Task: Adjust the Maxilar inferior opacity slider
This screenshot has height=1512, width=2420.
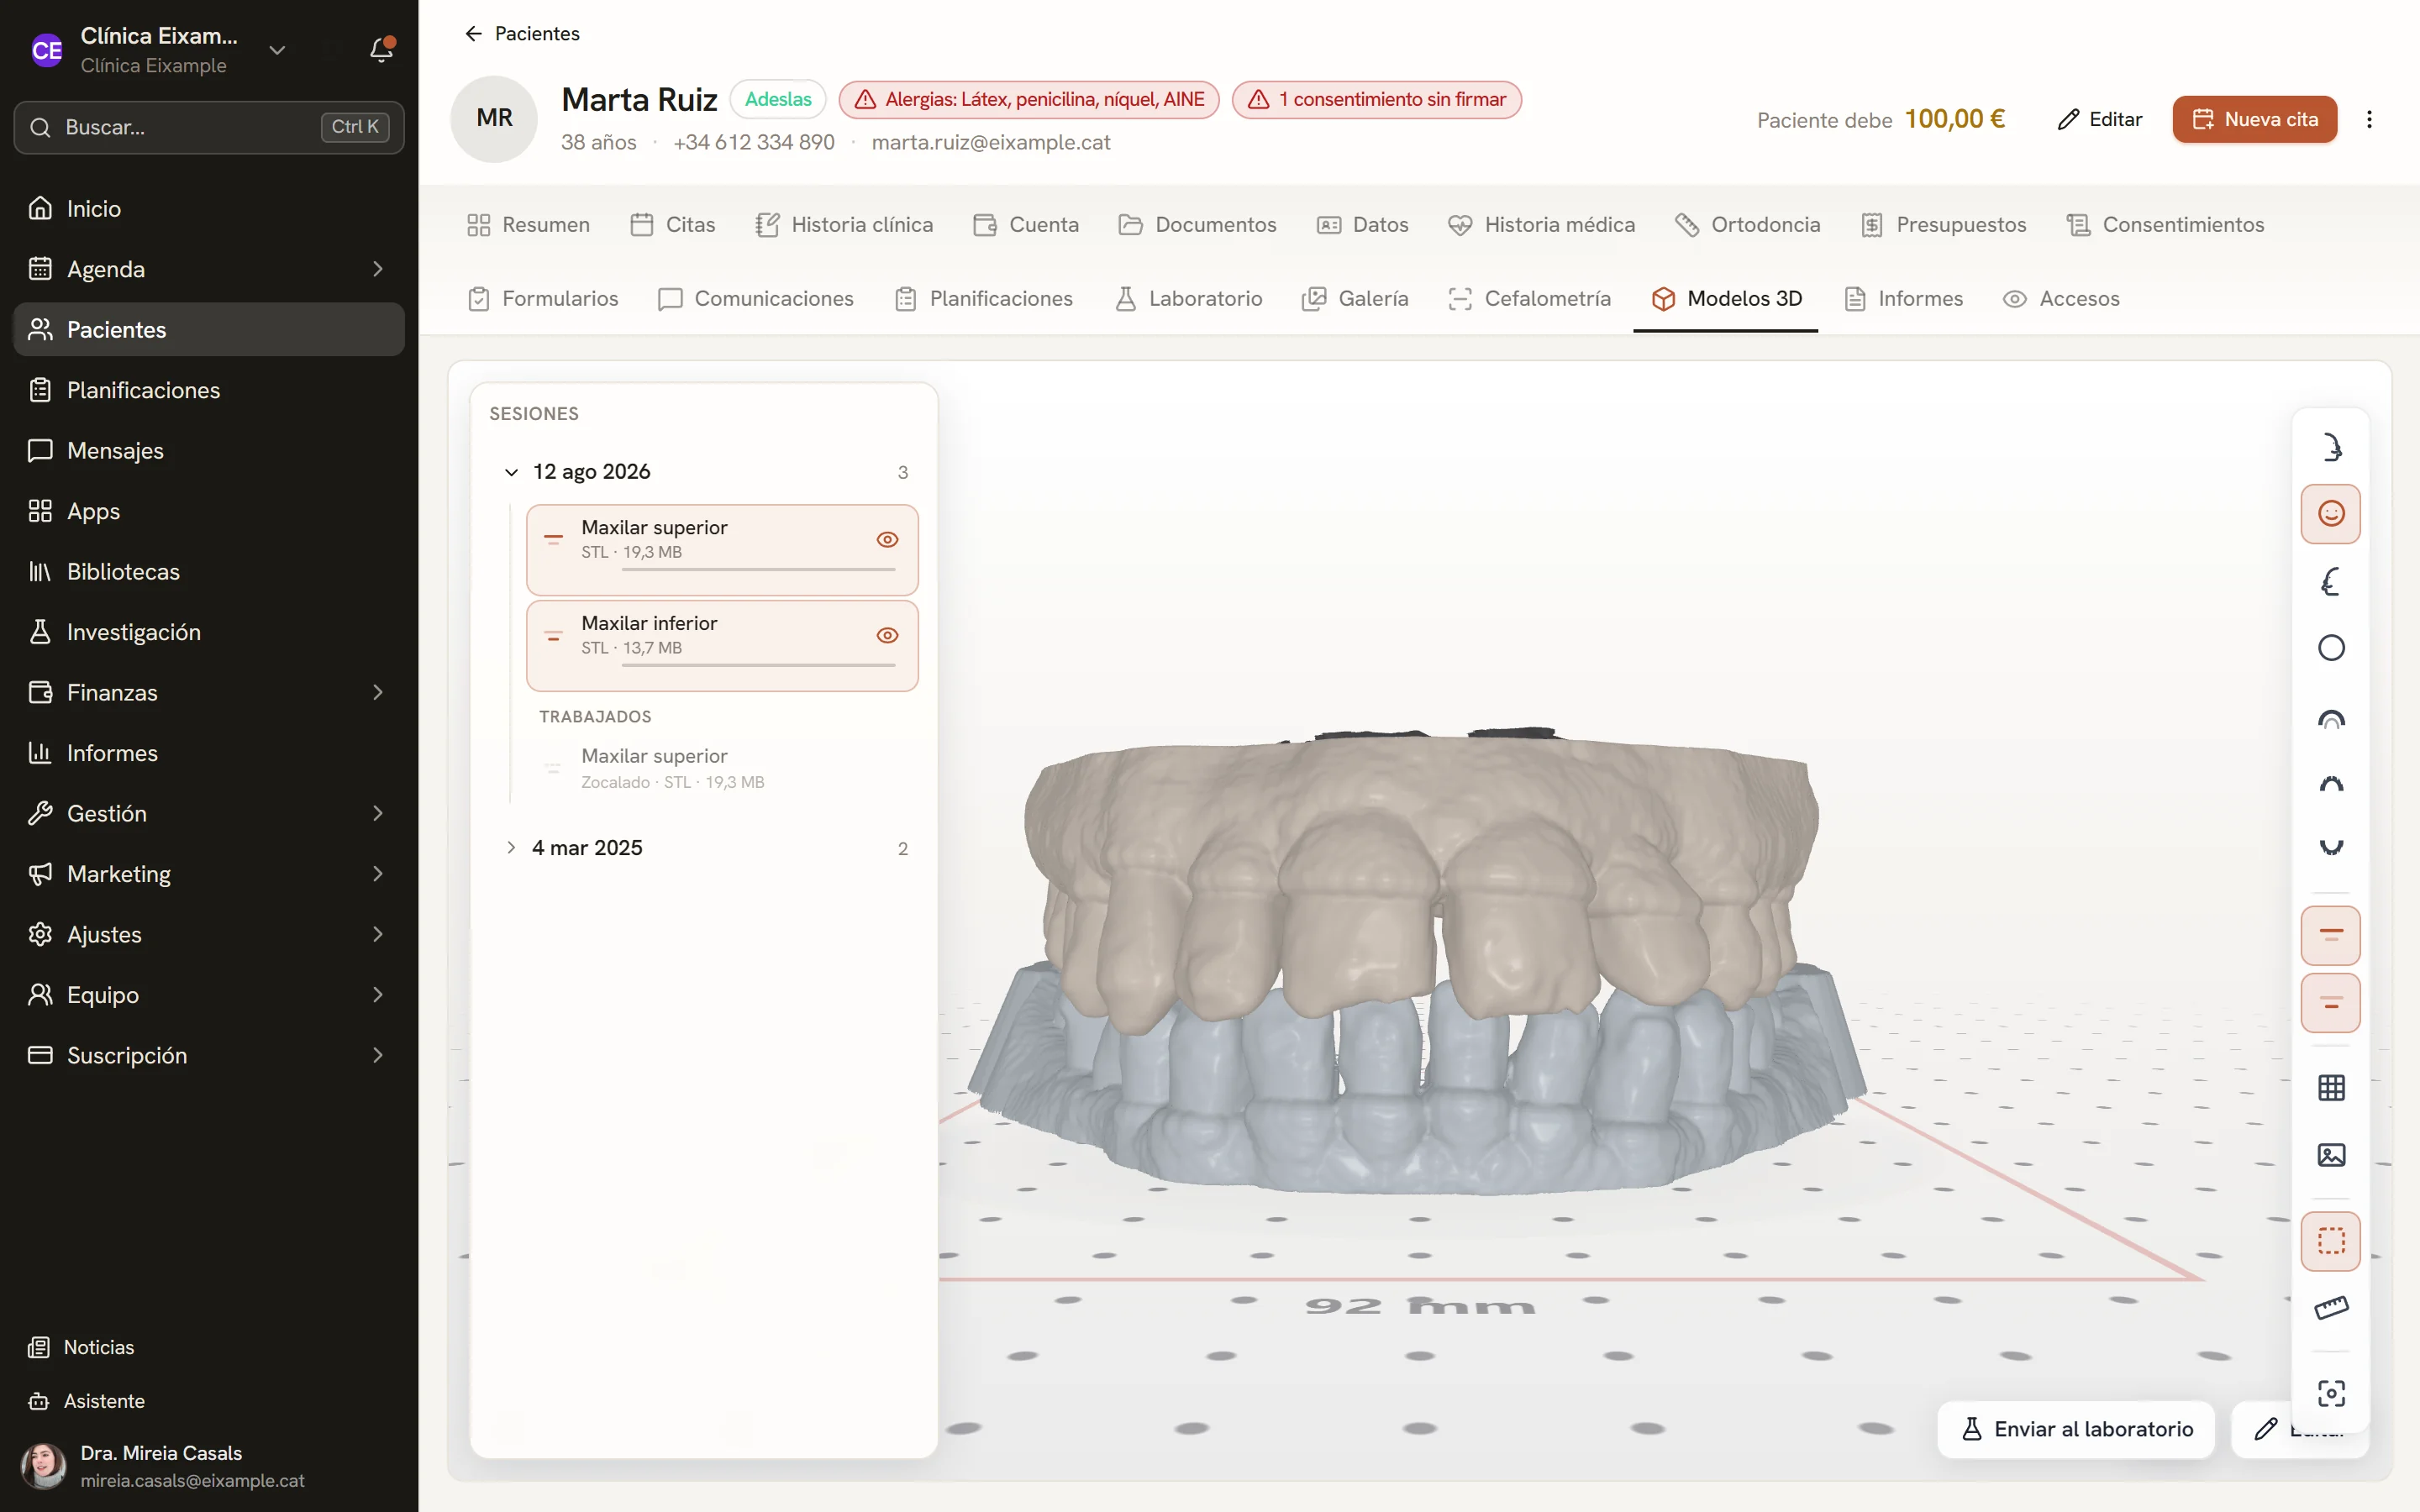Action: point(758,665)
